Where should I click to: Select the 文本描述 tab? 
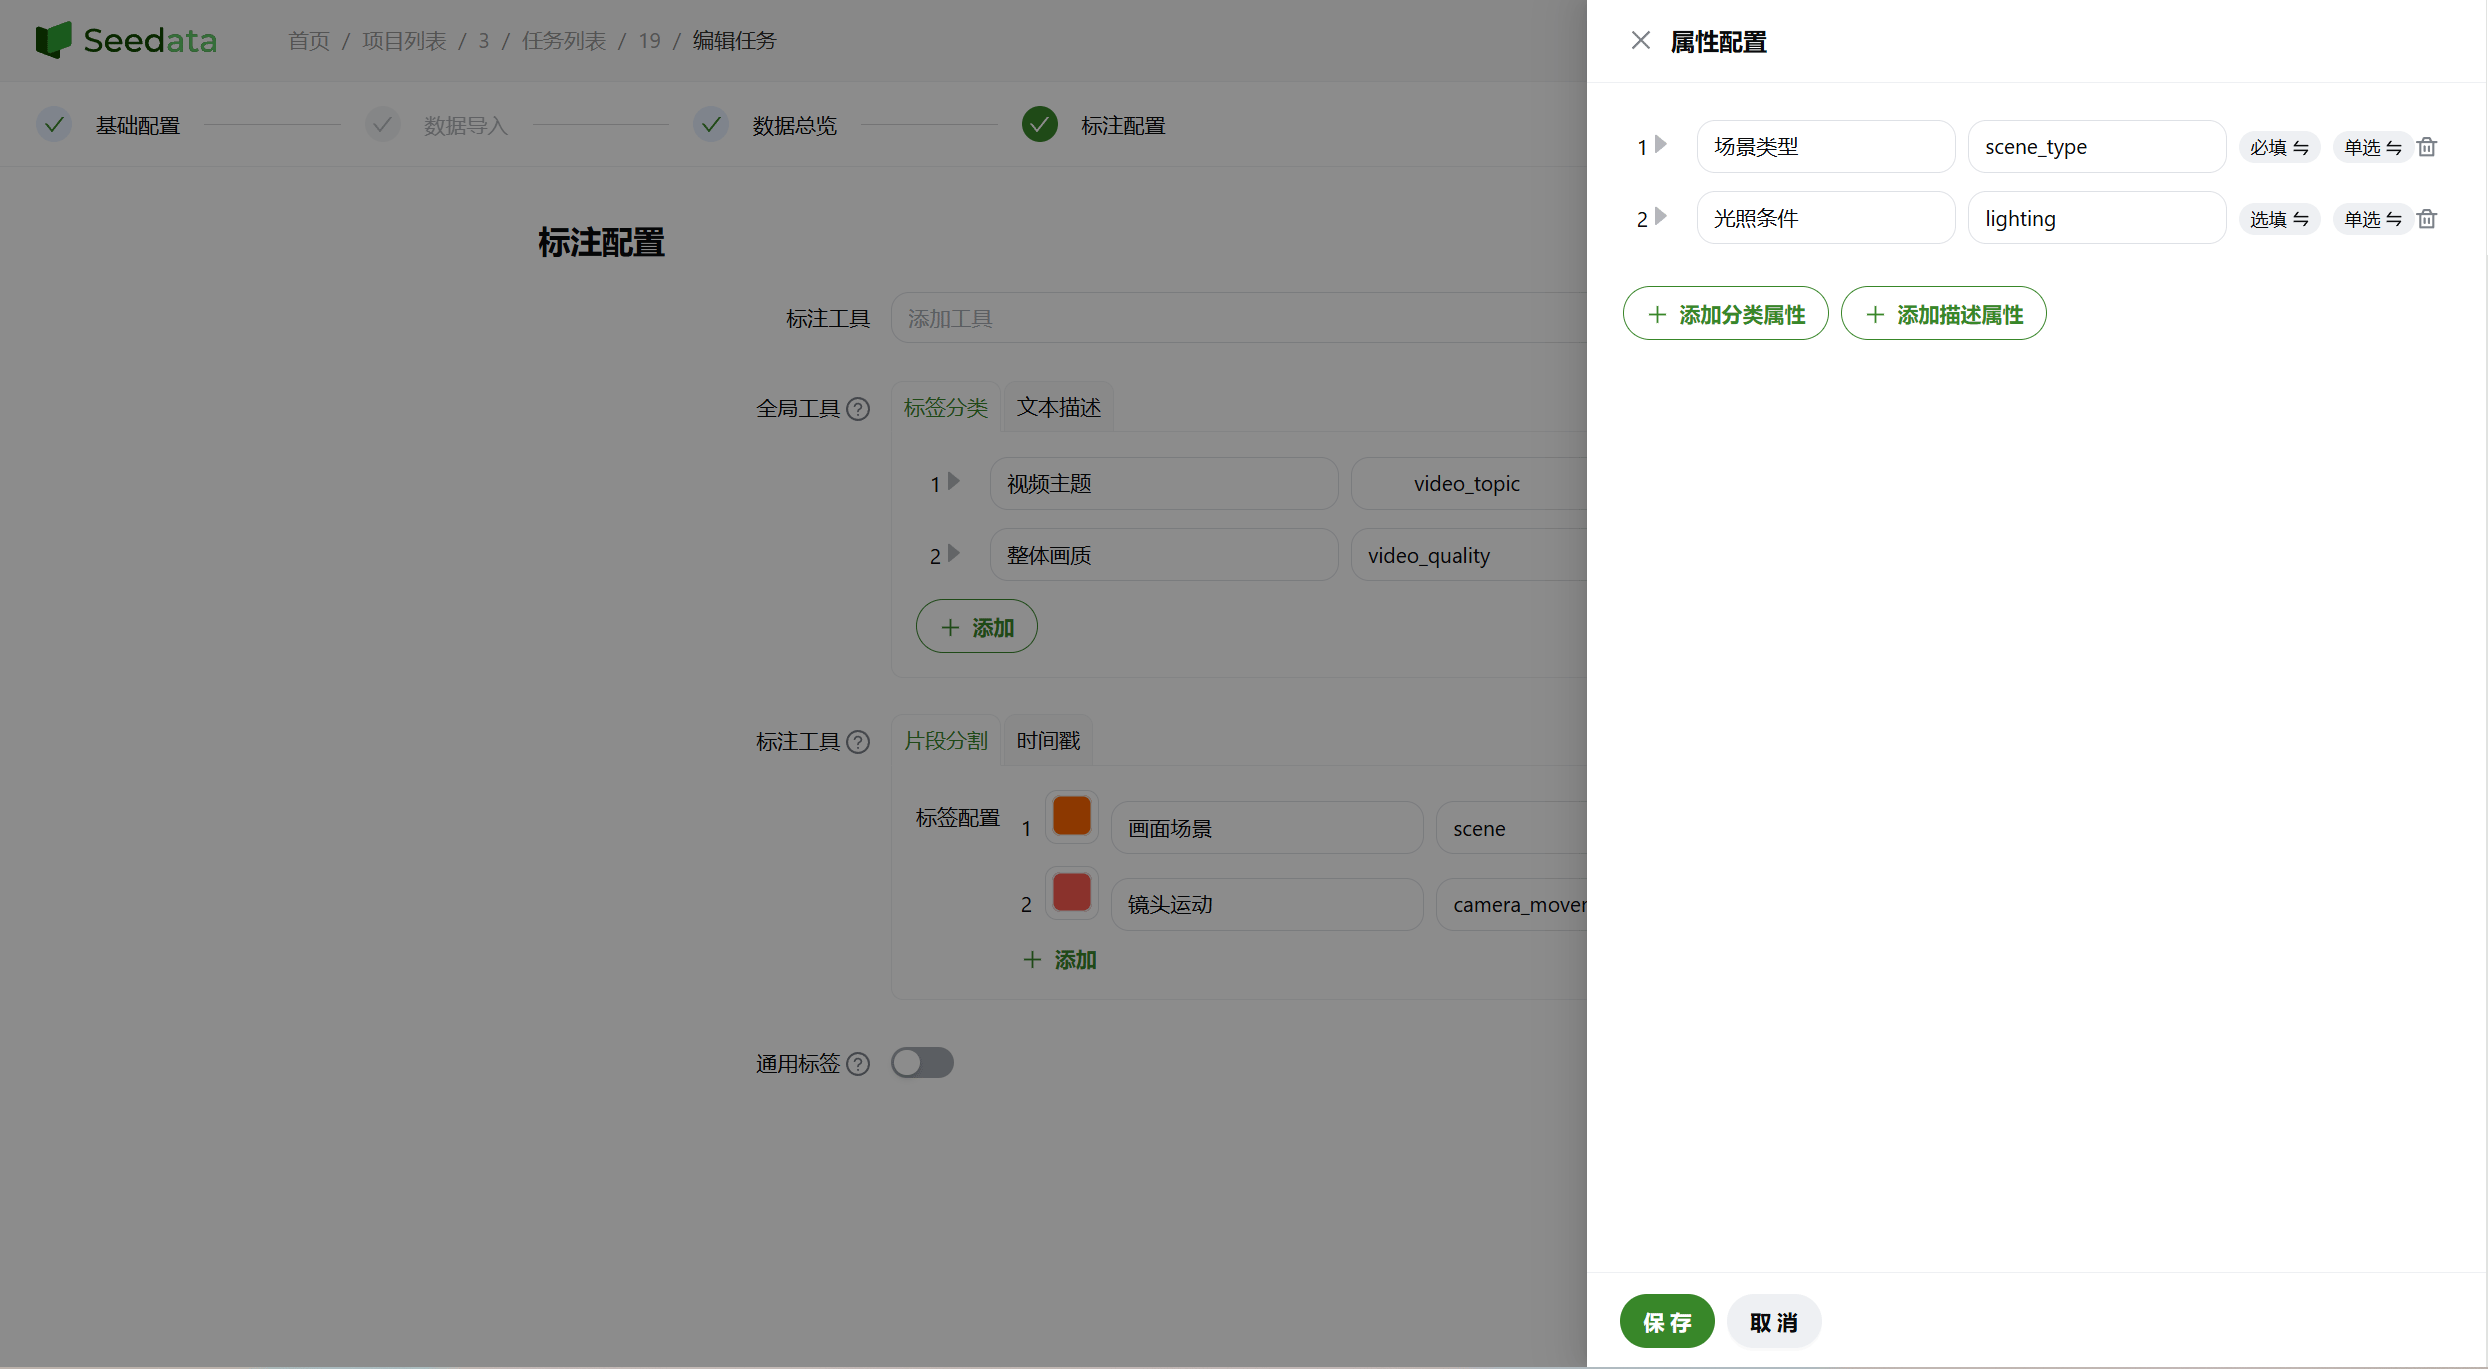point(1058,407)
